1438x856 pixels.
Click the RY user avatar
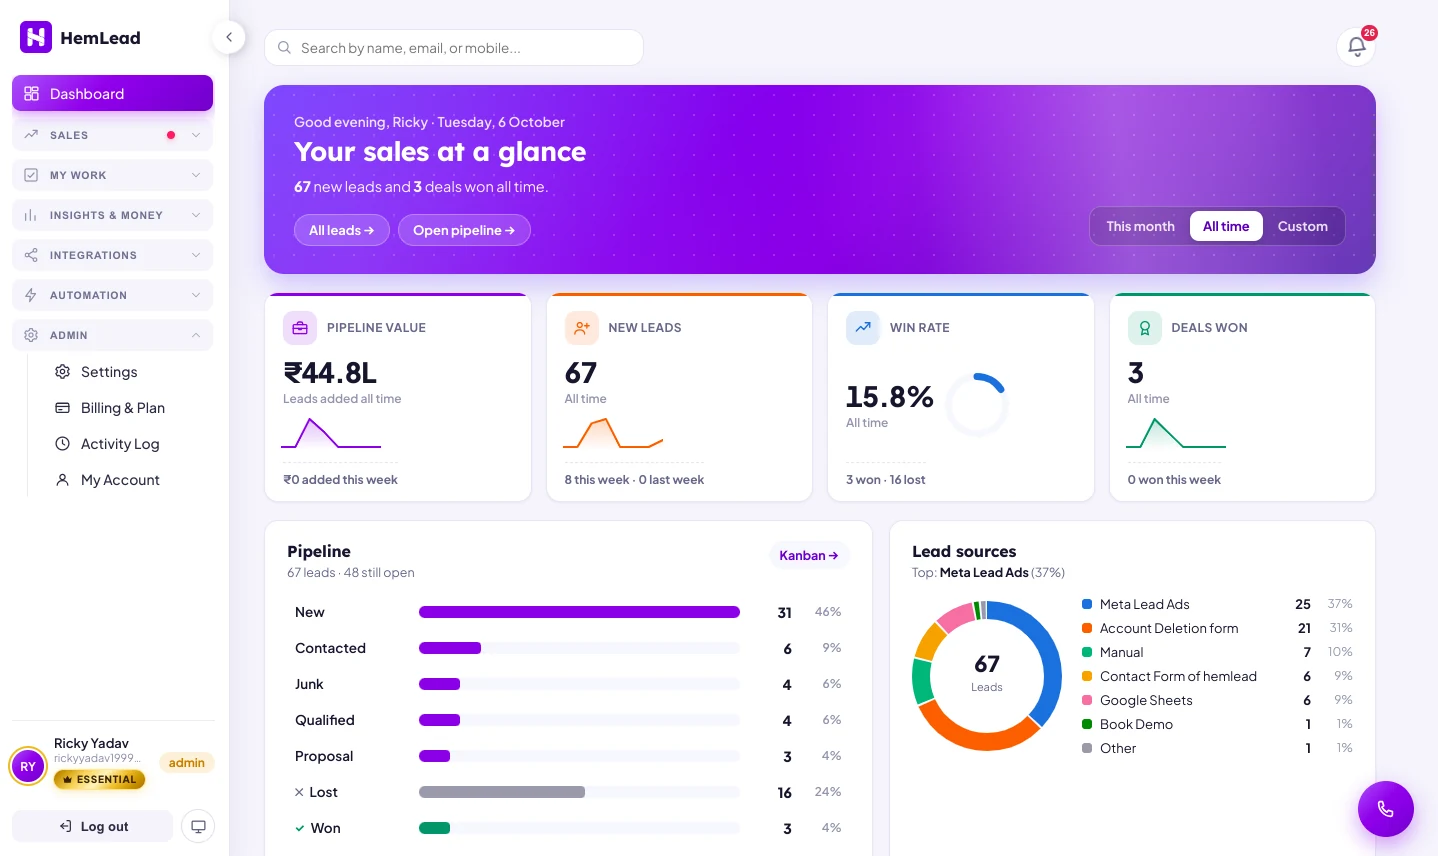28,767
